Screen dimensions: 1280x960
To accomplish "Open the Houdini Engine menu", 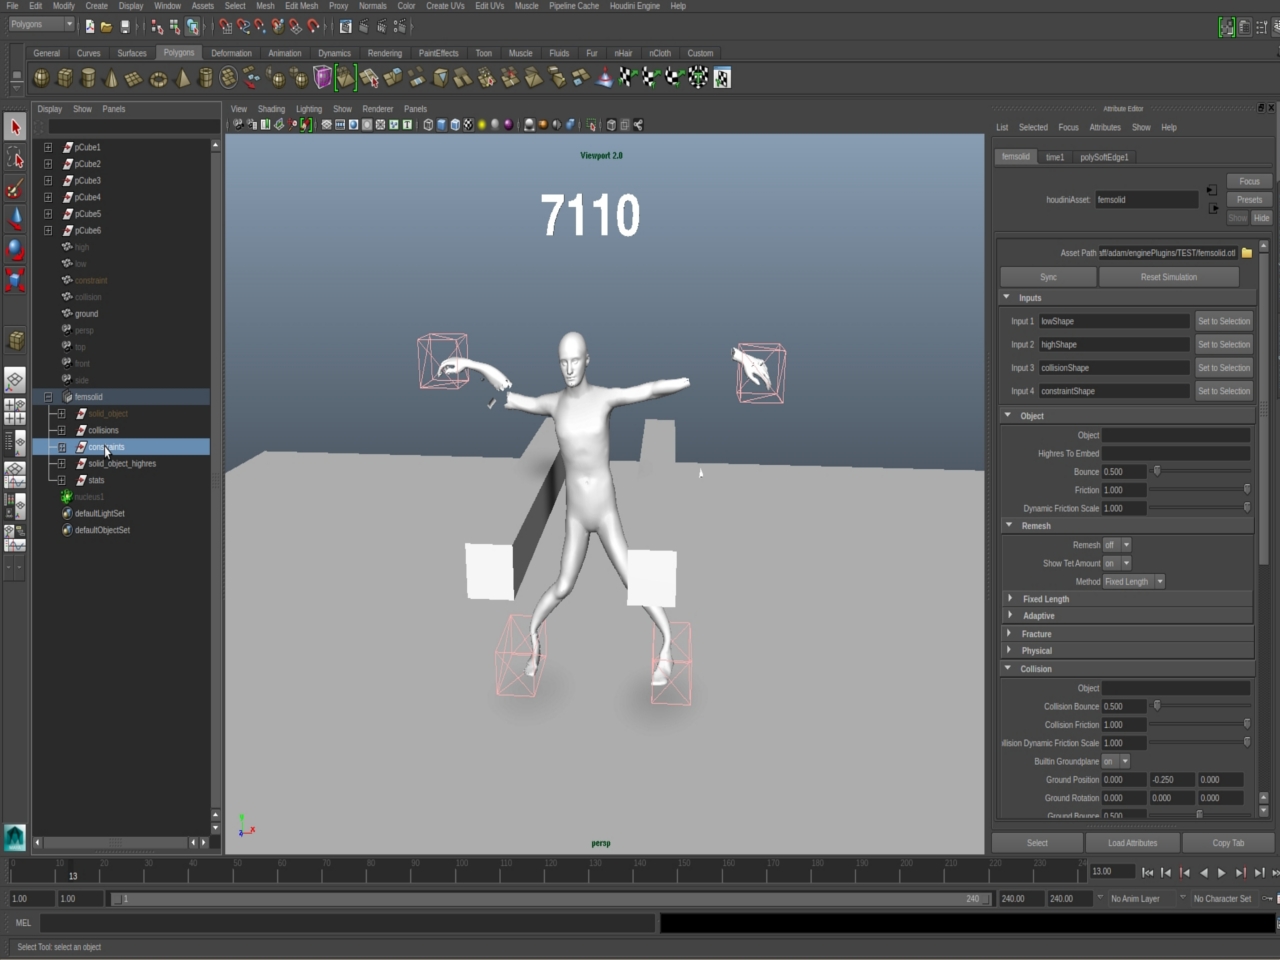I will click(634, 6).
